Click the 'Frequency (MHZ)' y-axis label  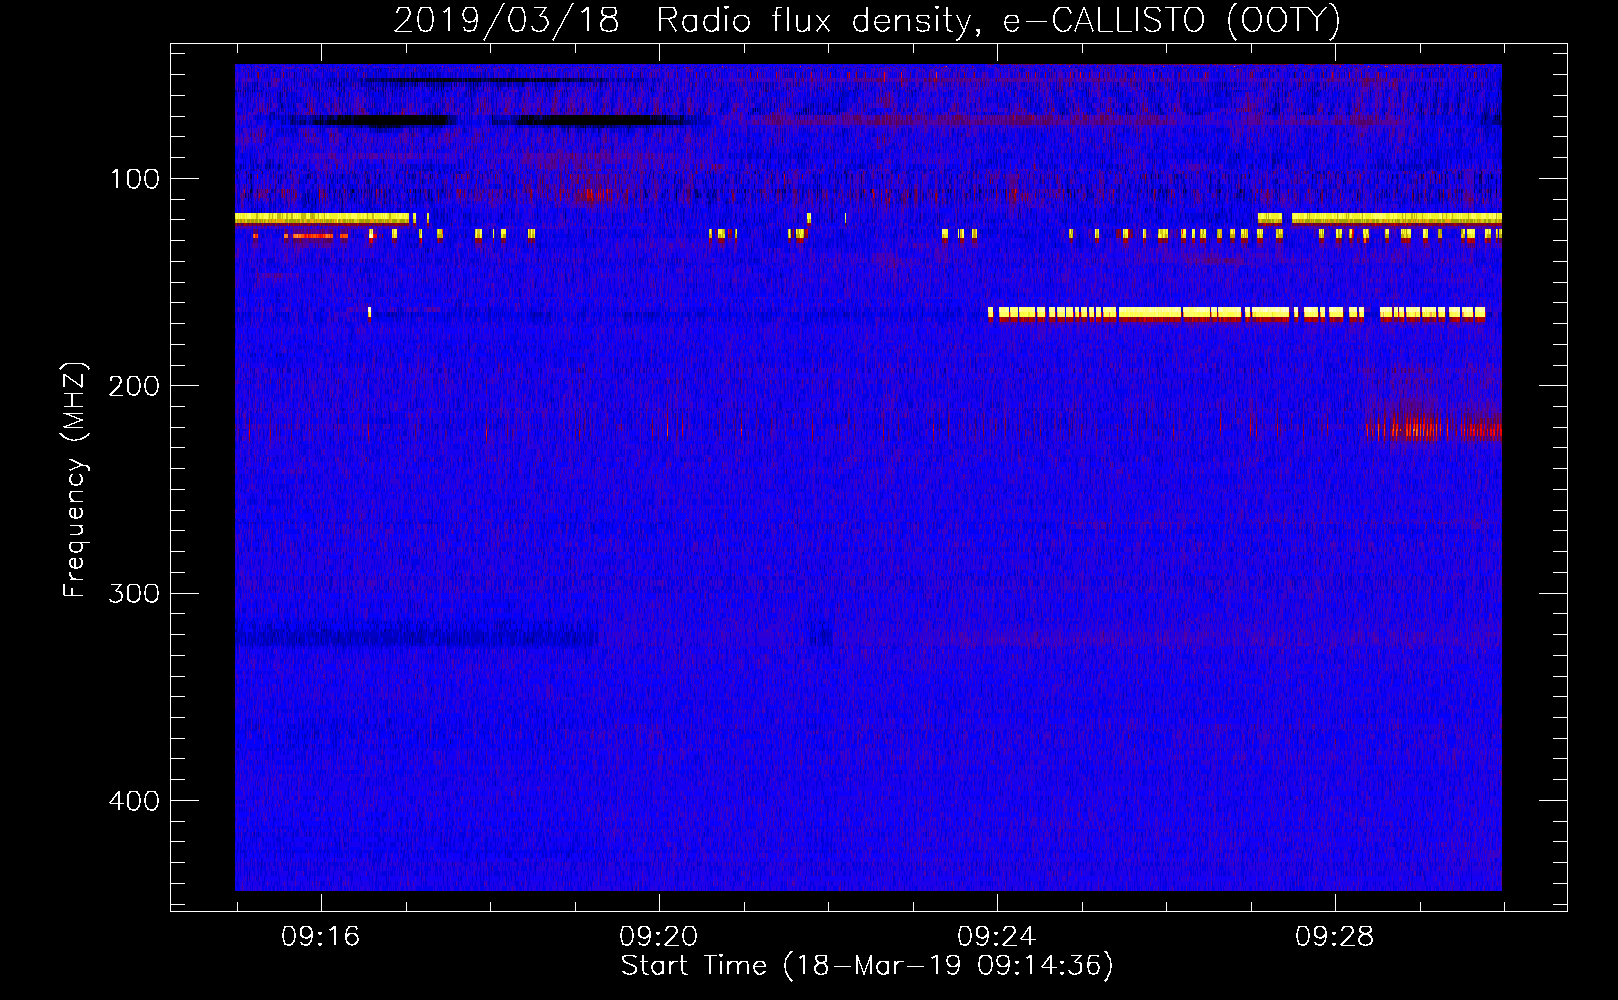75,480
